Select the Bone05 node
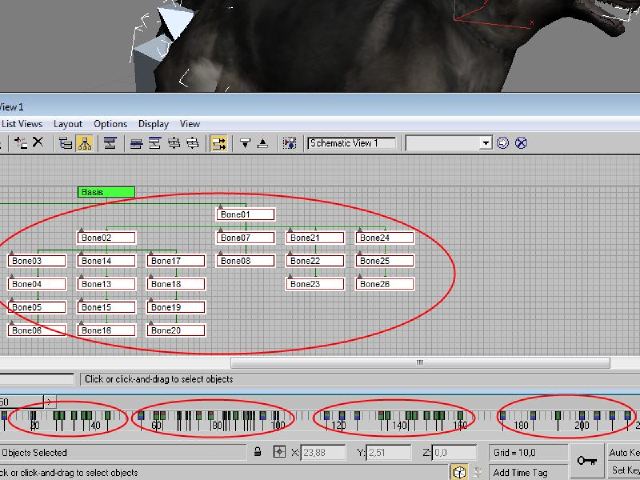 pyautogui.click(x=37, y=307)
